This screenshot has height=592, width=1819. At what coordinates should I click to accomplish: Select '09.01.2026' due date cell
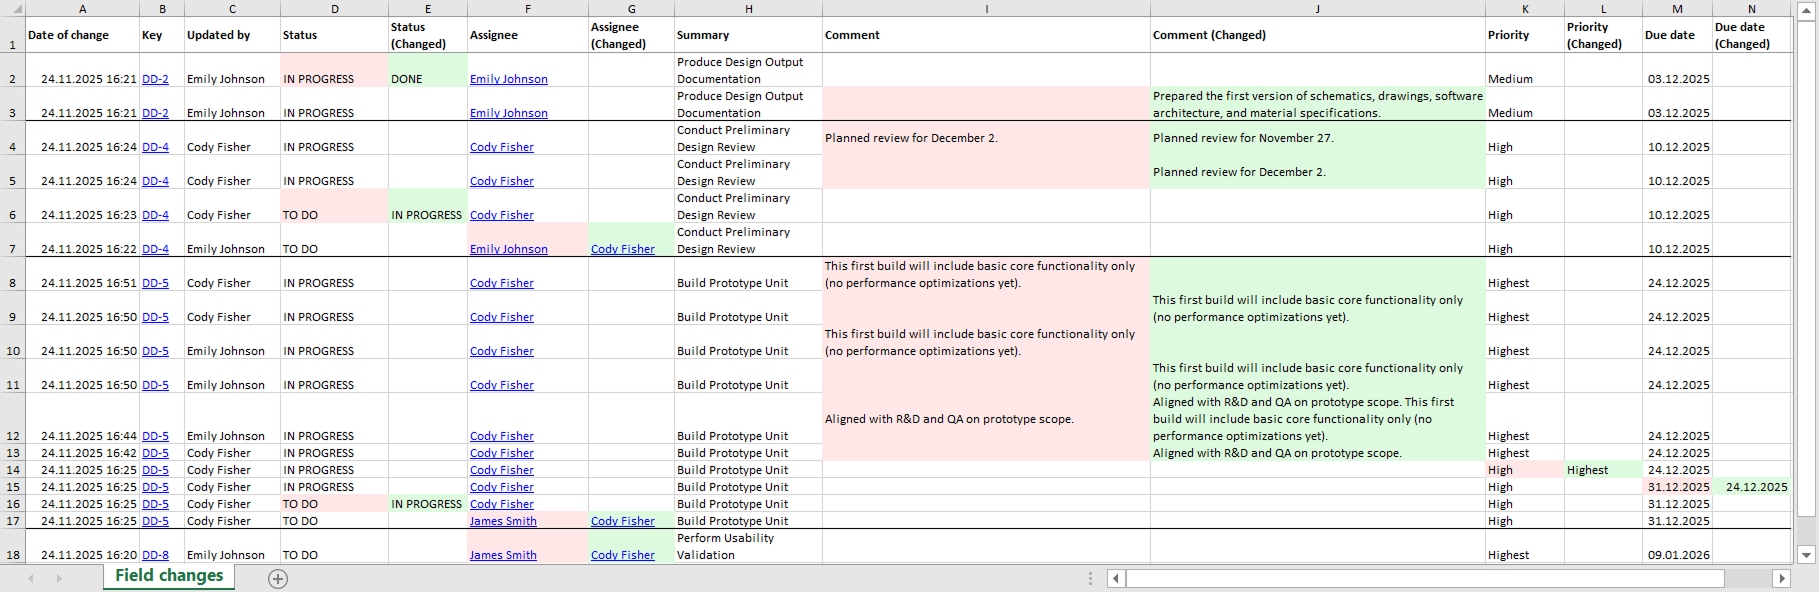[1677, 546]
